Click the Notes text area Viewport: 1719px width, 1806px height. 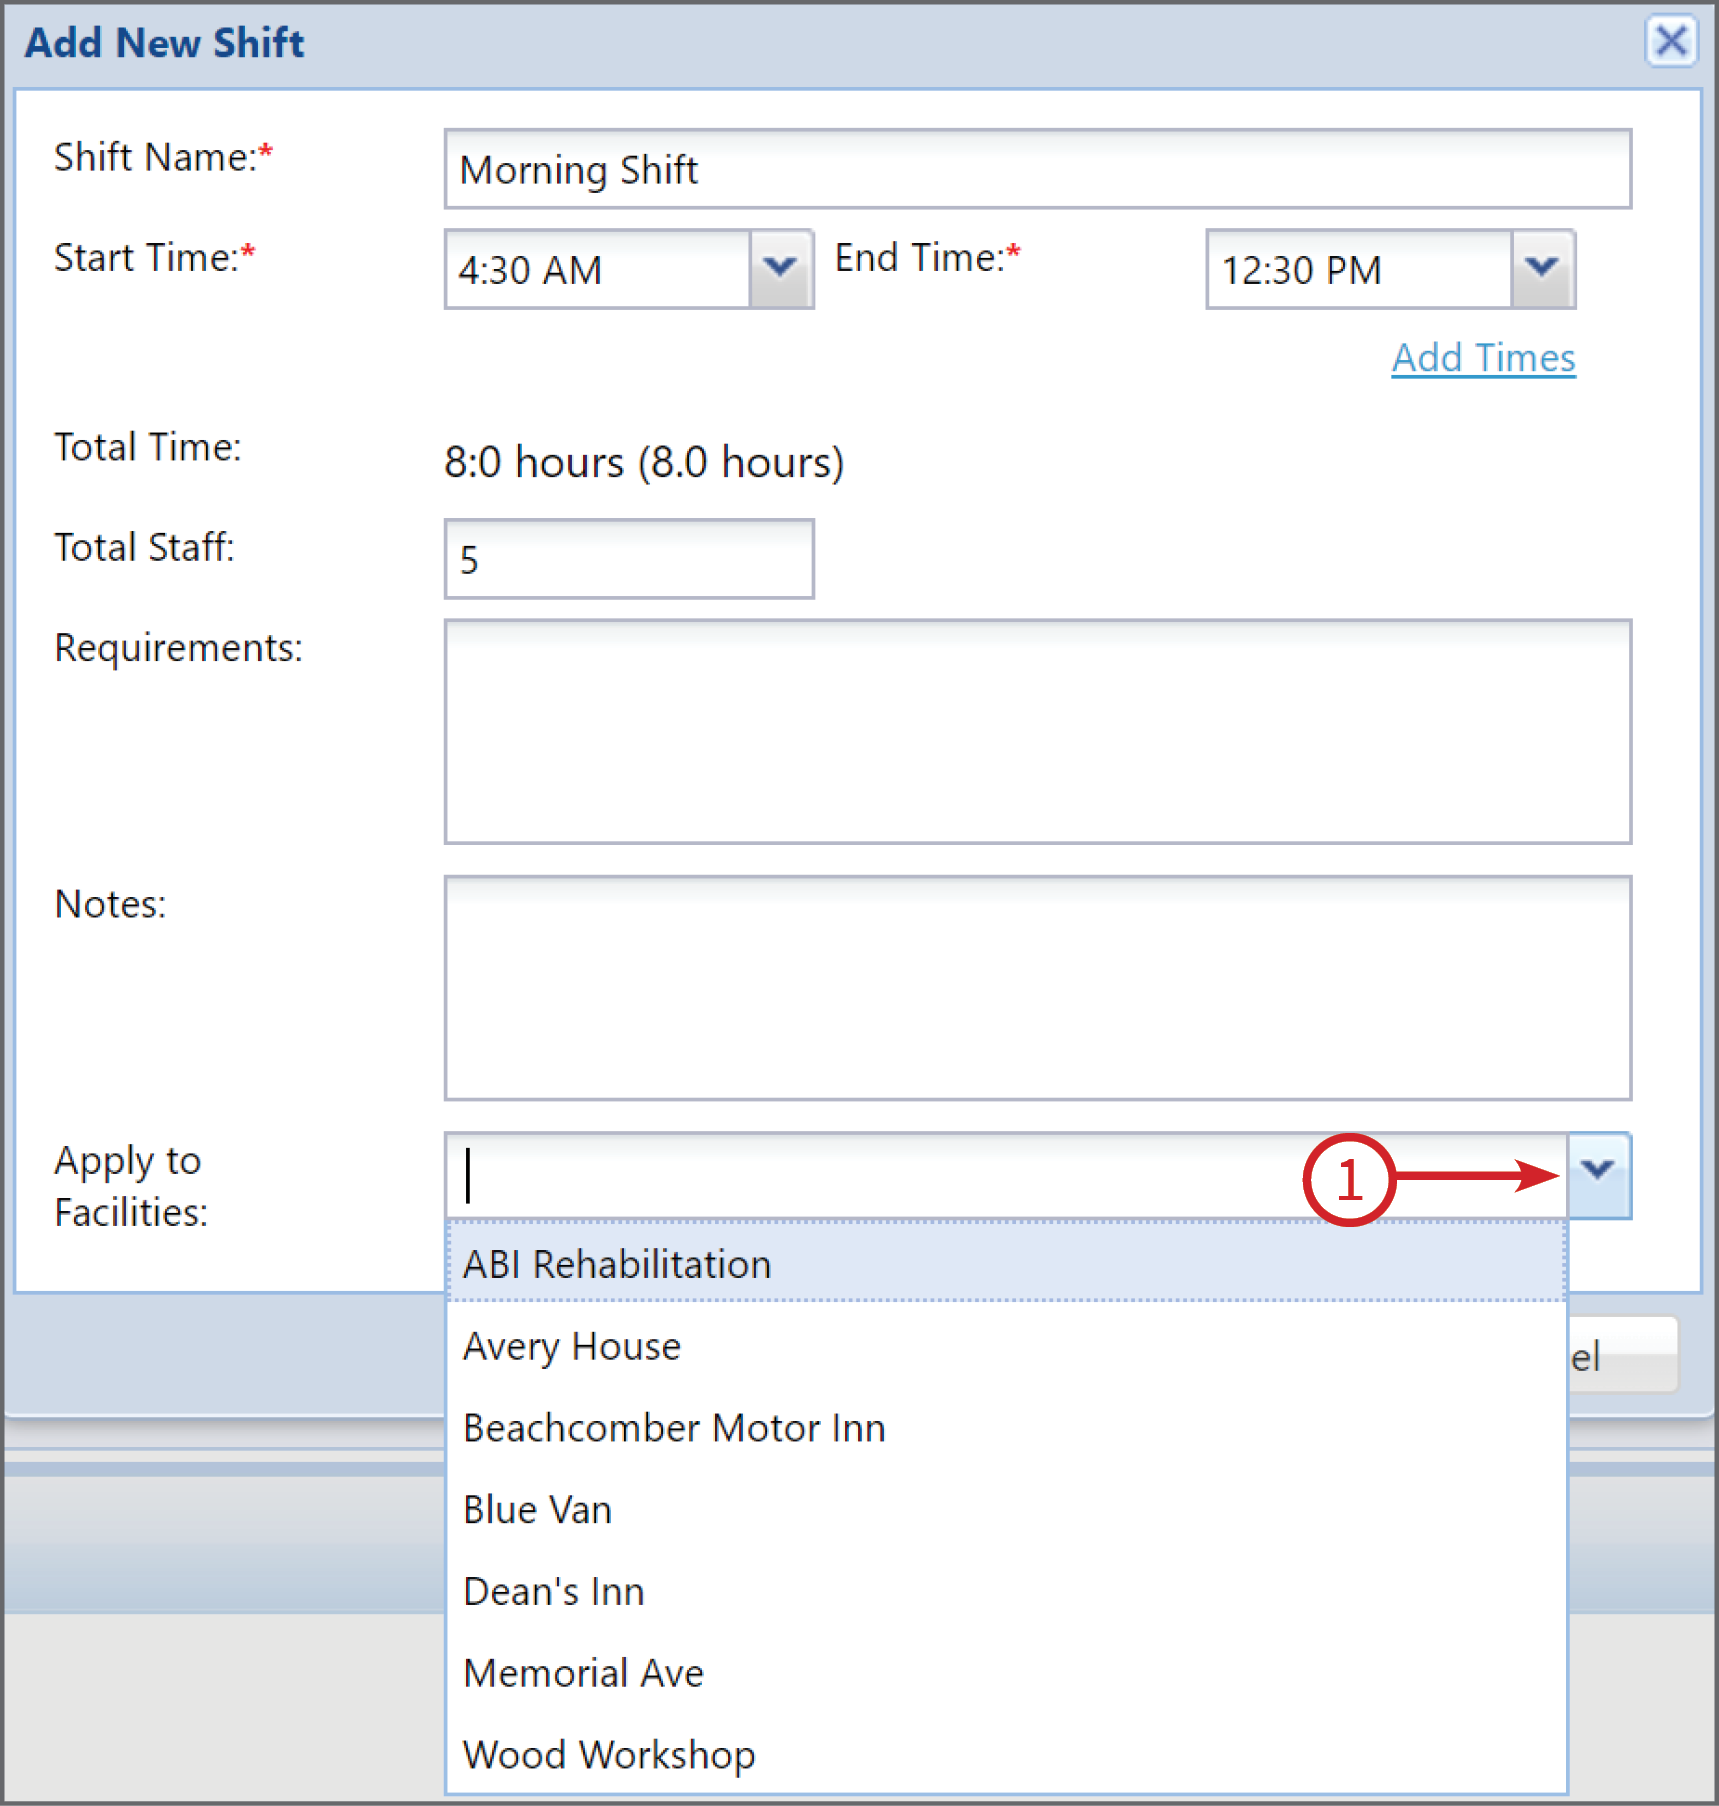[x=1036, y=990]
